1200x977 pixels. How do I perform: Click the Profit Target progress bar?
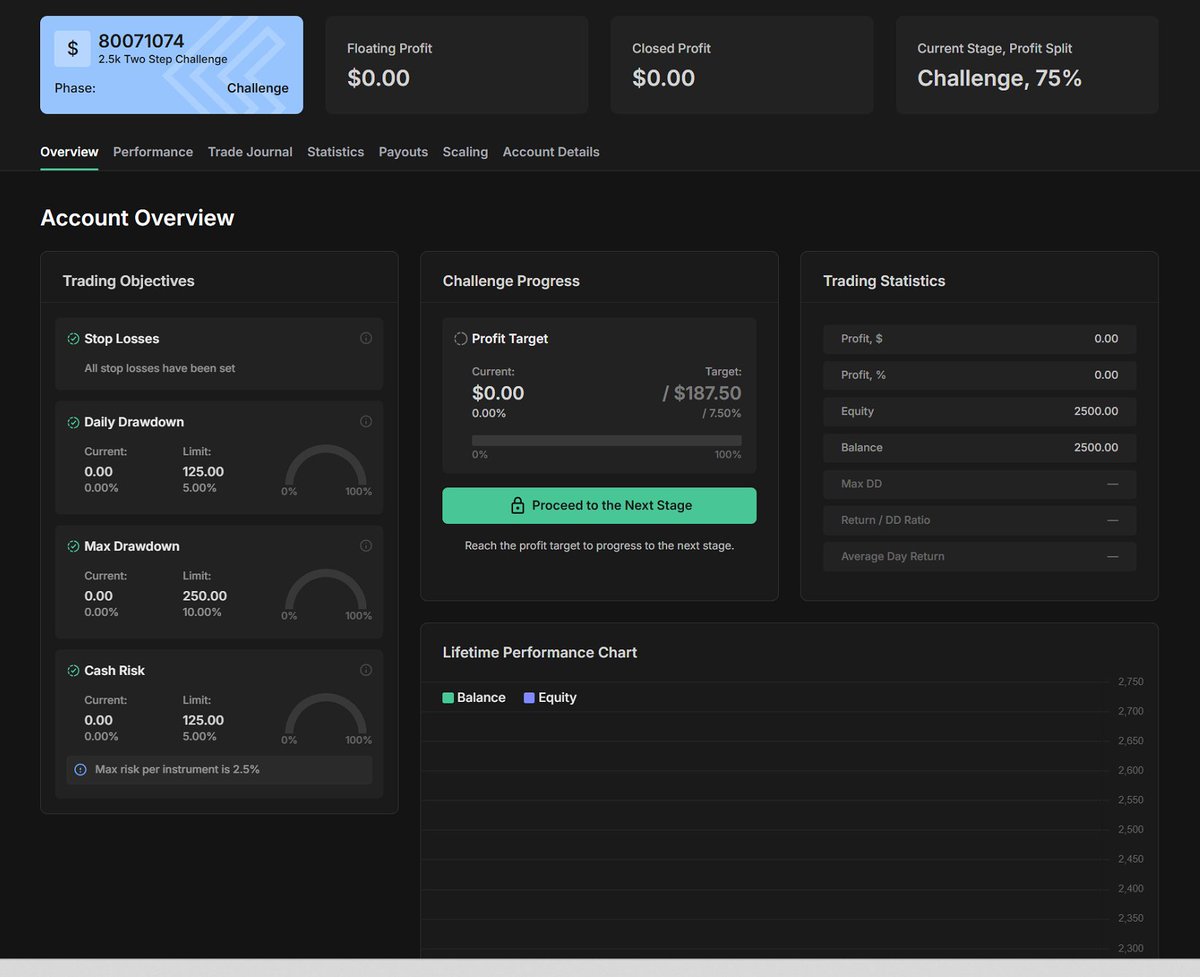coord(607,440)
